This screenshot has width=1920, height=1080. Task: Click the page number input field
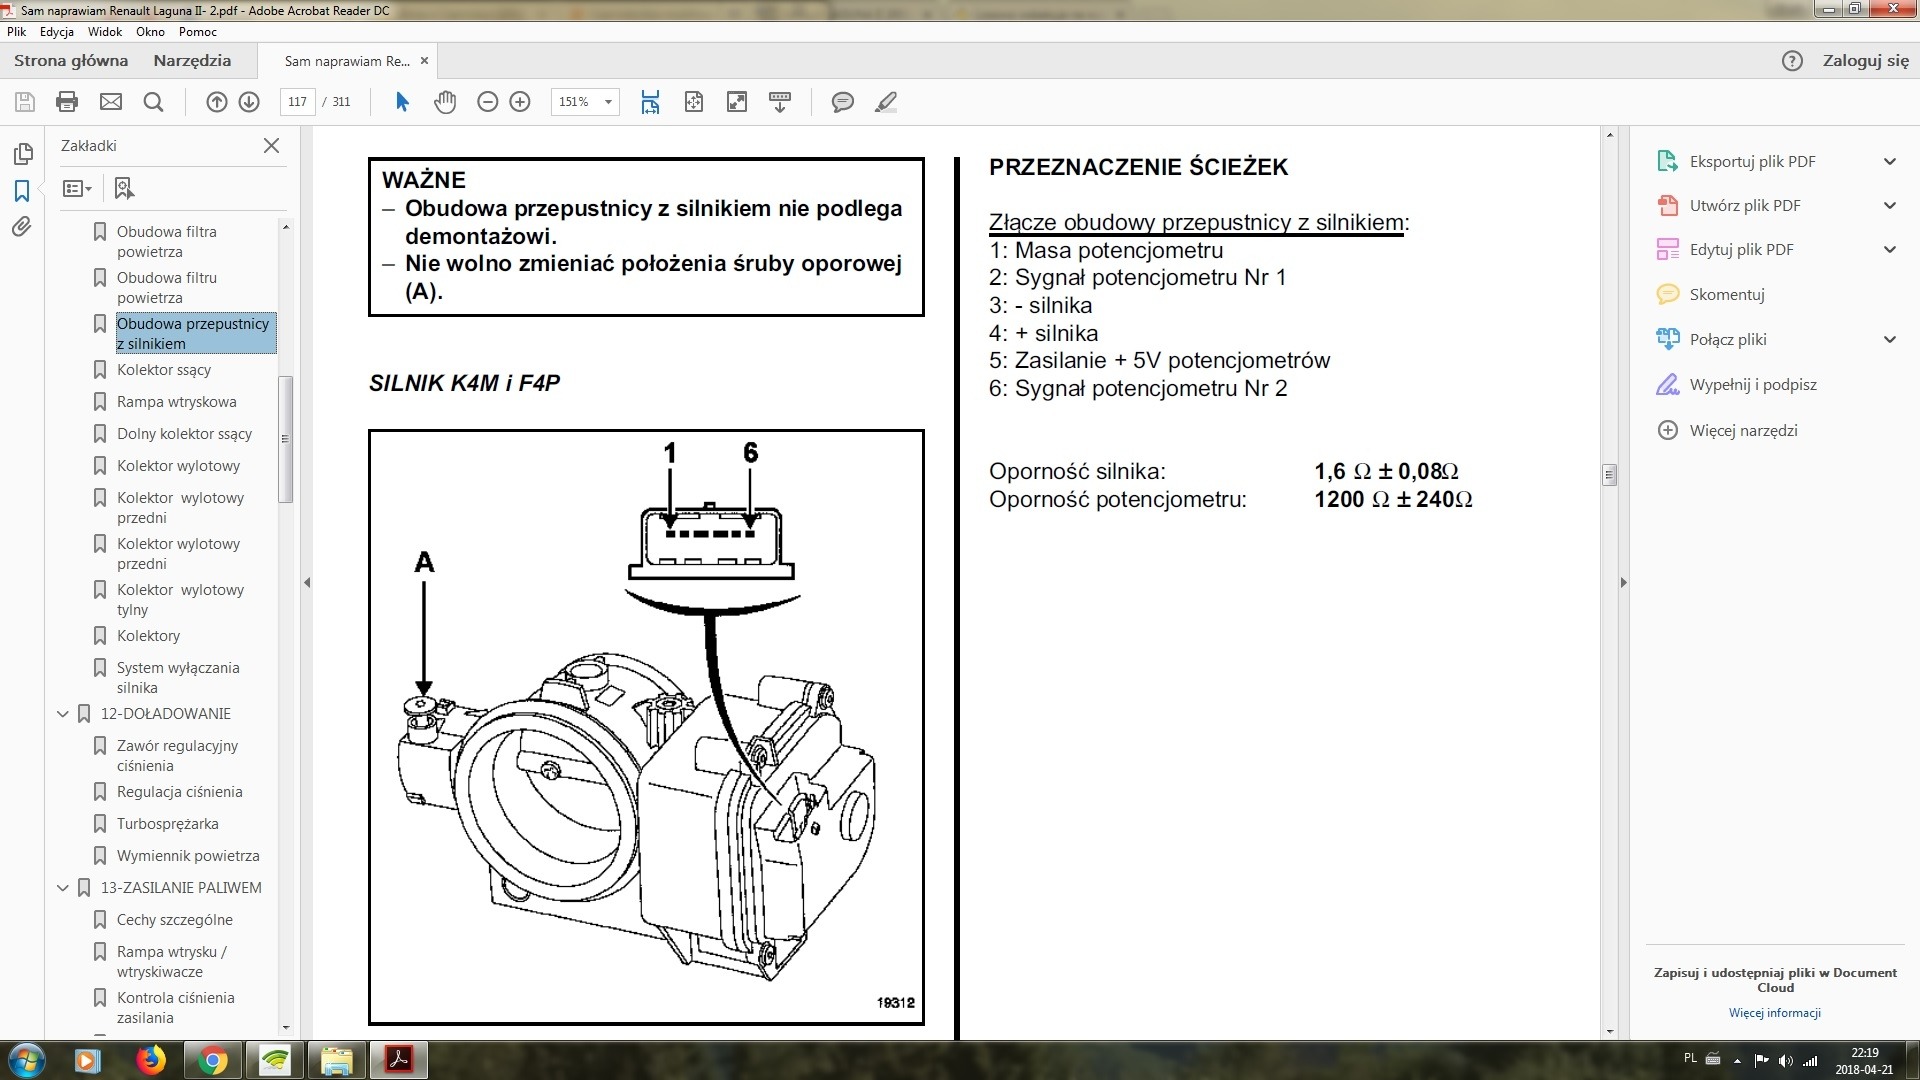(x=297, y=101)
